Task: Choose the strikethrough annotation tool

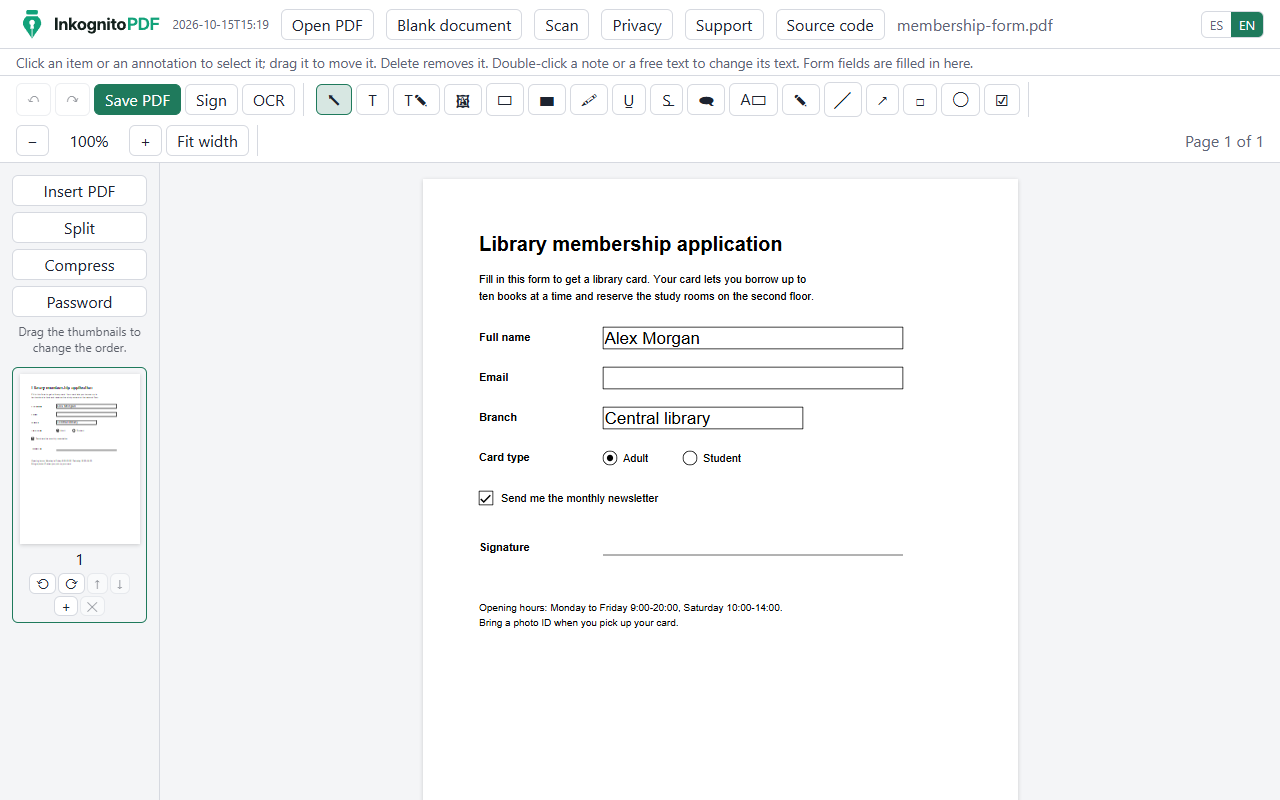Action: (667, 100)
